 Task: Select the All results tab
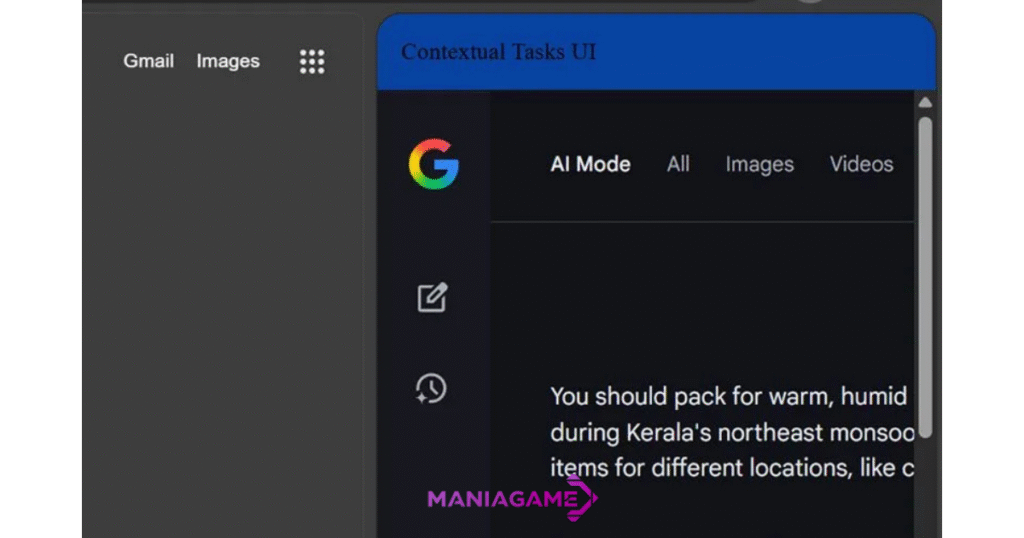678,164
